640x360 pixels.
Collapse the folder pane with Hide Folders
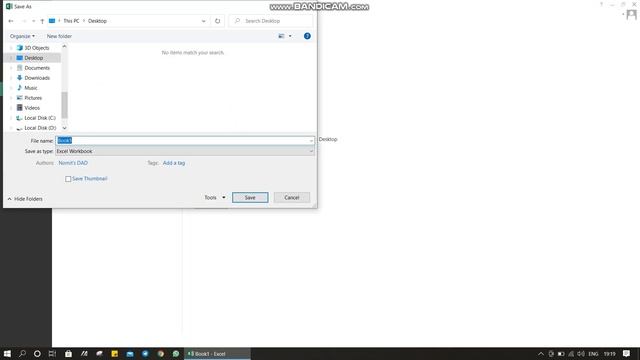pyautogui.click(x=25, y=199)
